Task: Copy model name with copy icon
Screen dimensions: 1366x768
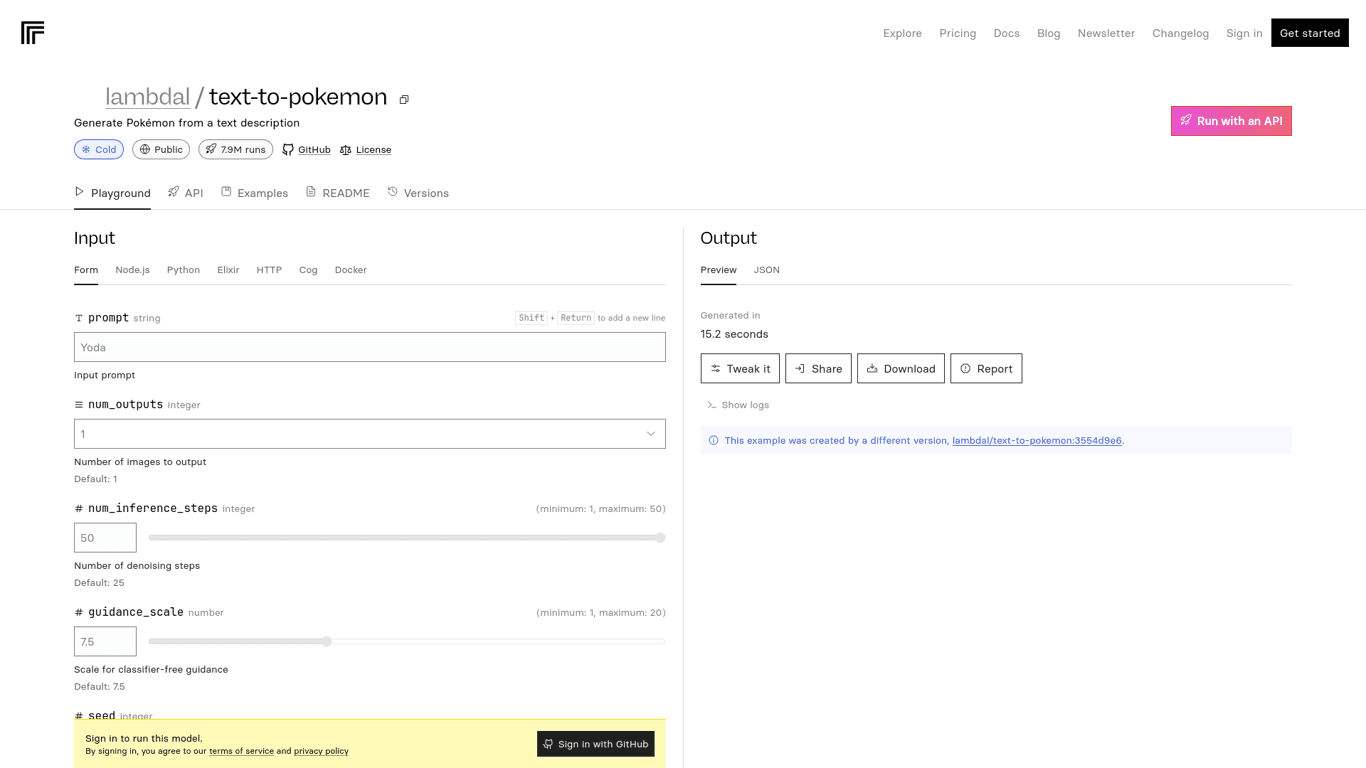Action: 404,100
